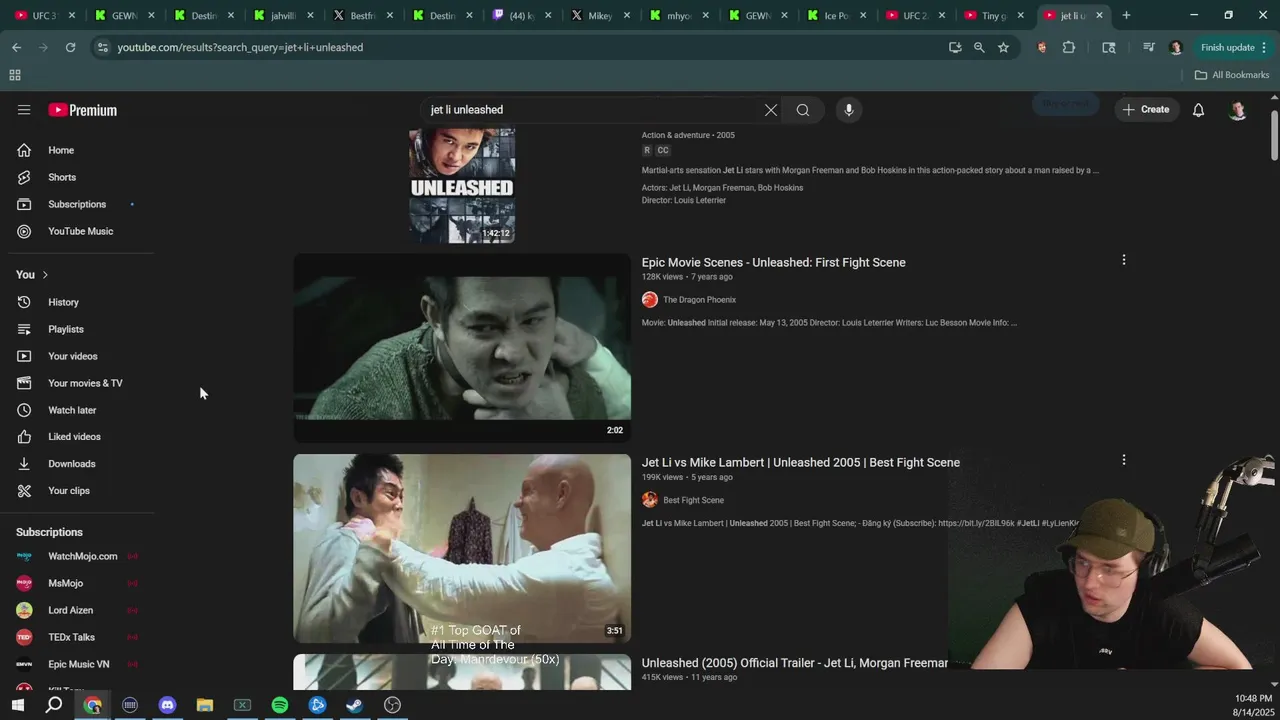Play the First Fight Scene video thumbnail
Screen dimensions: 1280x720
(462, 348)
